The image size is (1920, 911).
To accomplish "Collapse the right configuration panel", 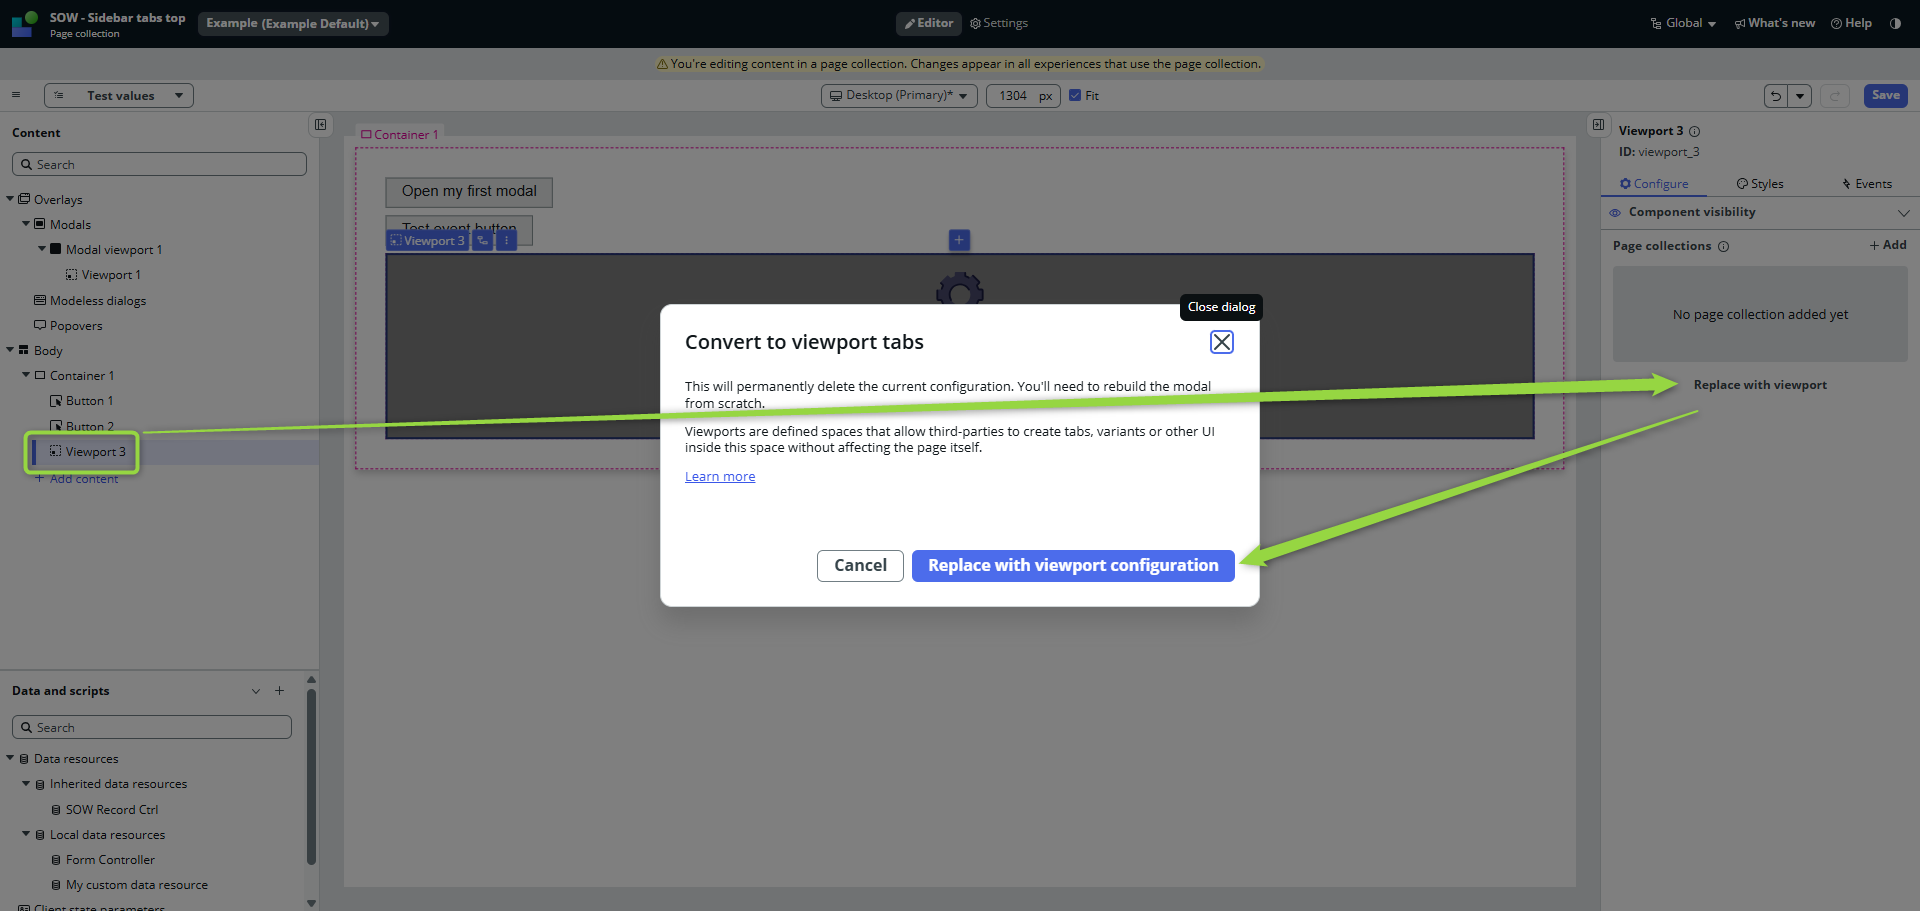I will (1598, 125).
